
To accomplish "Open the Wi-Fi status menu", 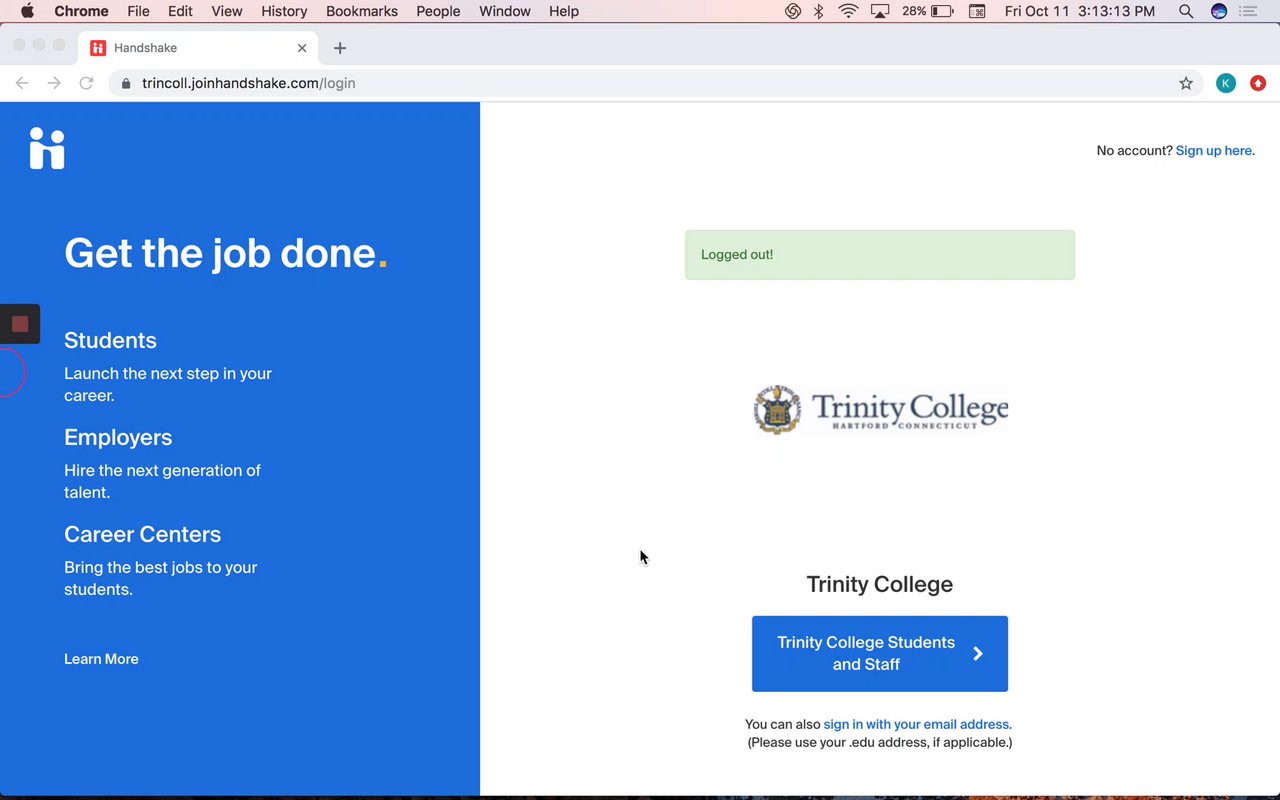I will click(x=849, y=11).
